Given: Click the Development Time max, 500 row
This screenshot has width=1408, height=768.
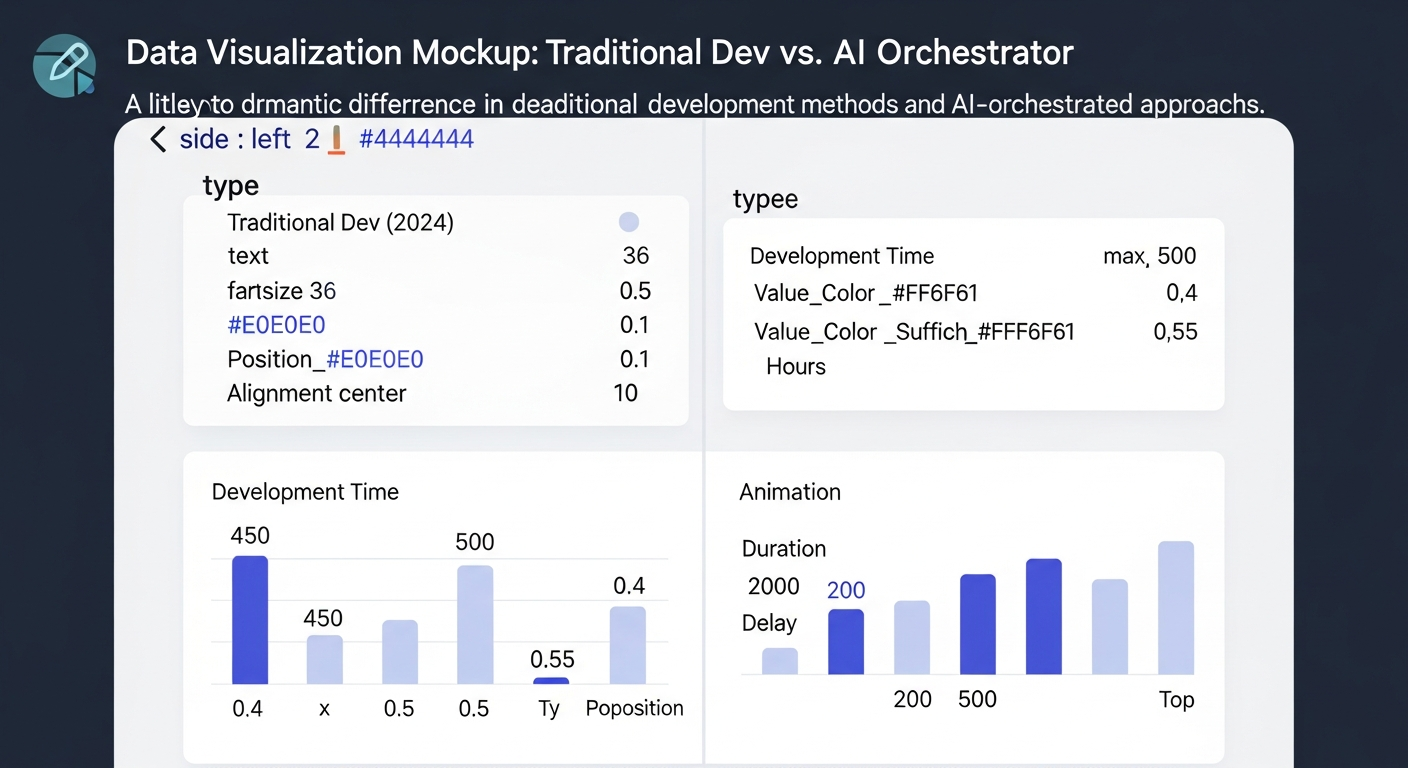Looking at the screenshot, I should (972, 256).
